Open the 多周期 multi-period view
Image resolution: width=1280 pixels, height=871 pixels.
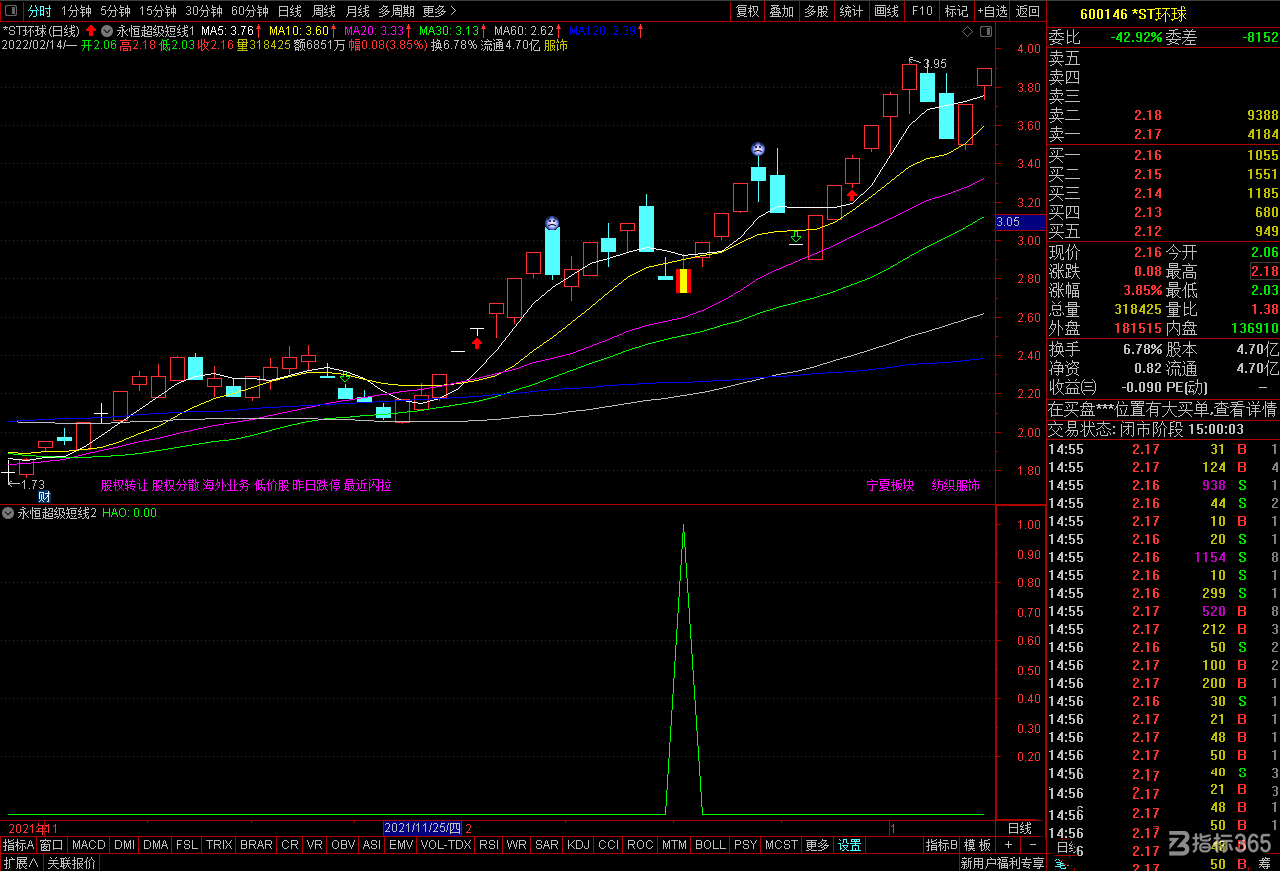(x=396, y=11)
